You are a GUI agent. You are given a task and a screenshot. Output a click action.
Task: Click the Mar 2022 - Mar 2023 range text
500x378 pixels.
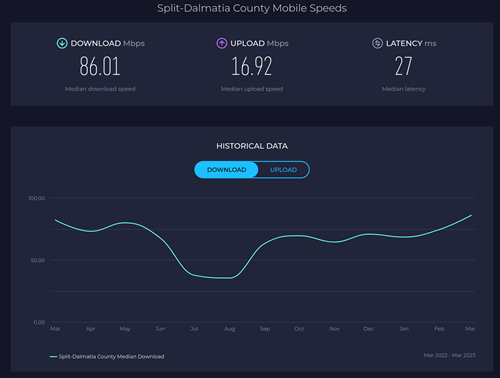pos(450,355)
